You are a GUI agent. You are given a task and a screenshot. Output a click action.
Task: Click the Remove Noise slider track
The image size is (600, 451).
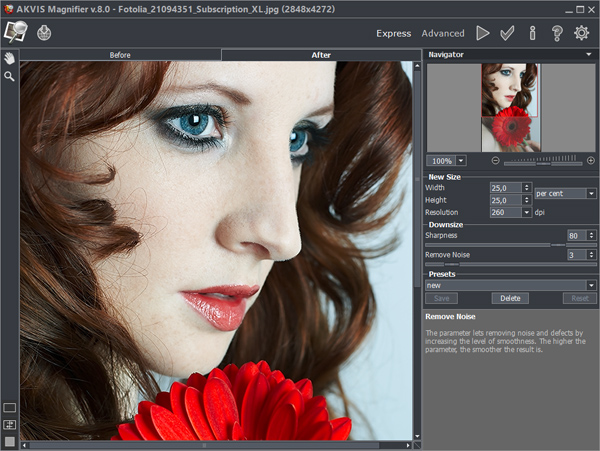tap(510, 264)
